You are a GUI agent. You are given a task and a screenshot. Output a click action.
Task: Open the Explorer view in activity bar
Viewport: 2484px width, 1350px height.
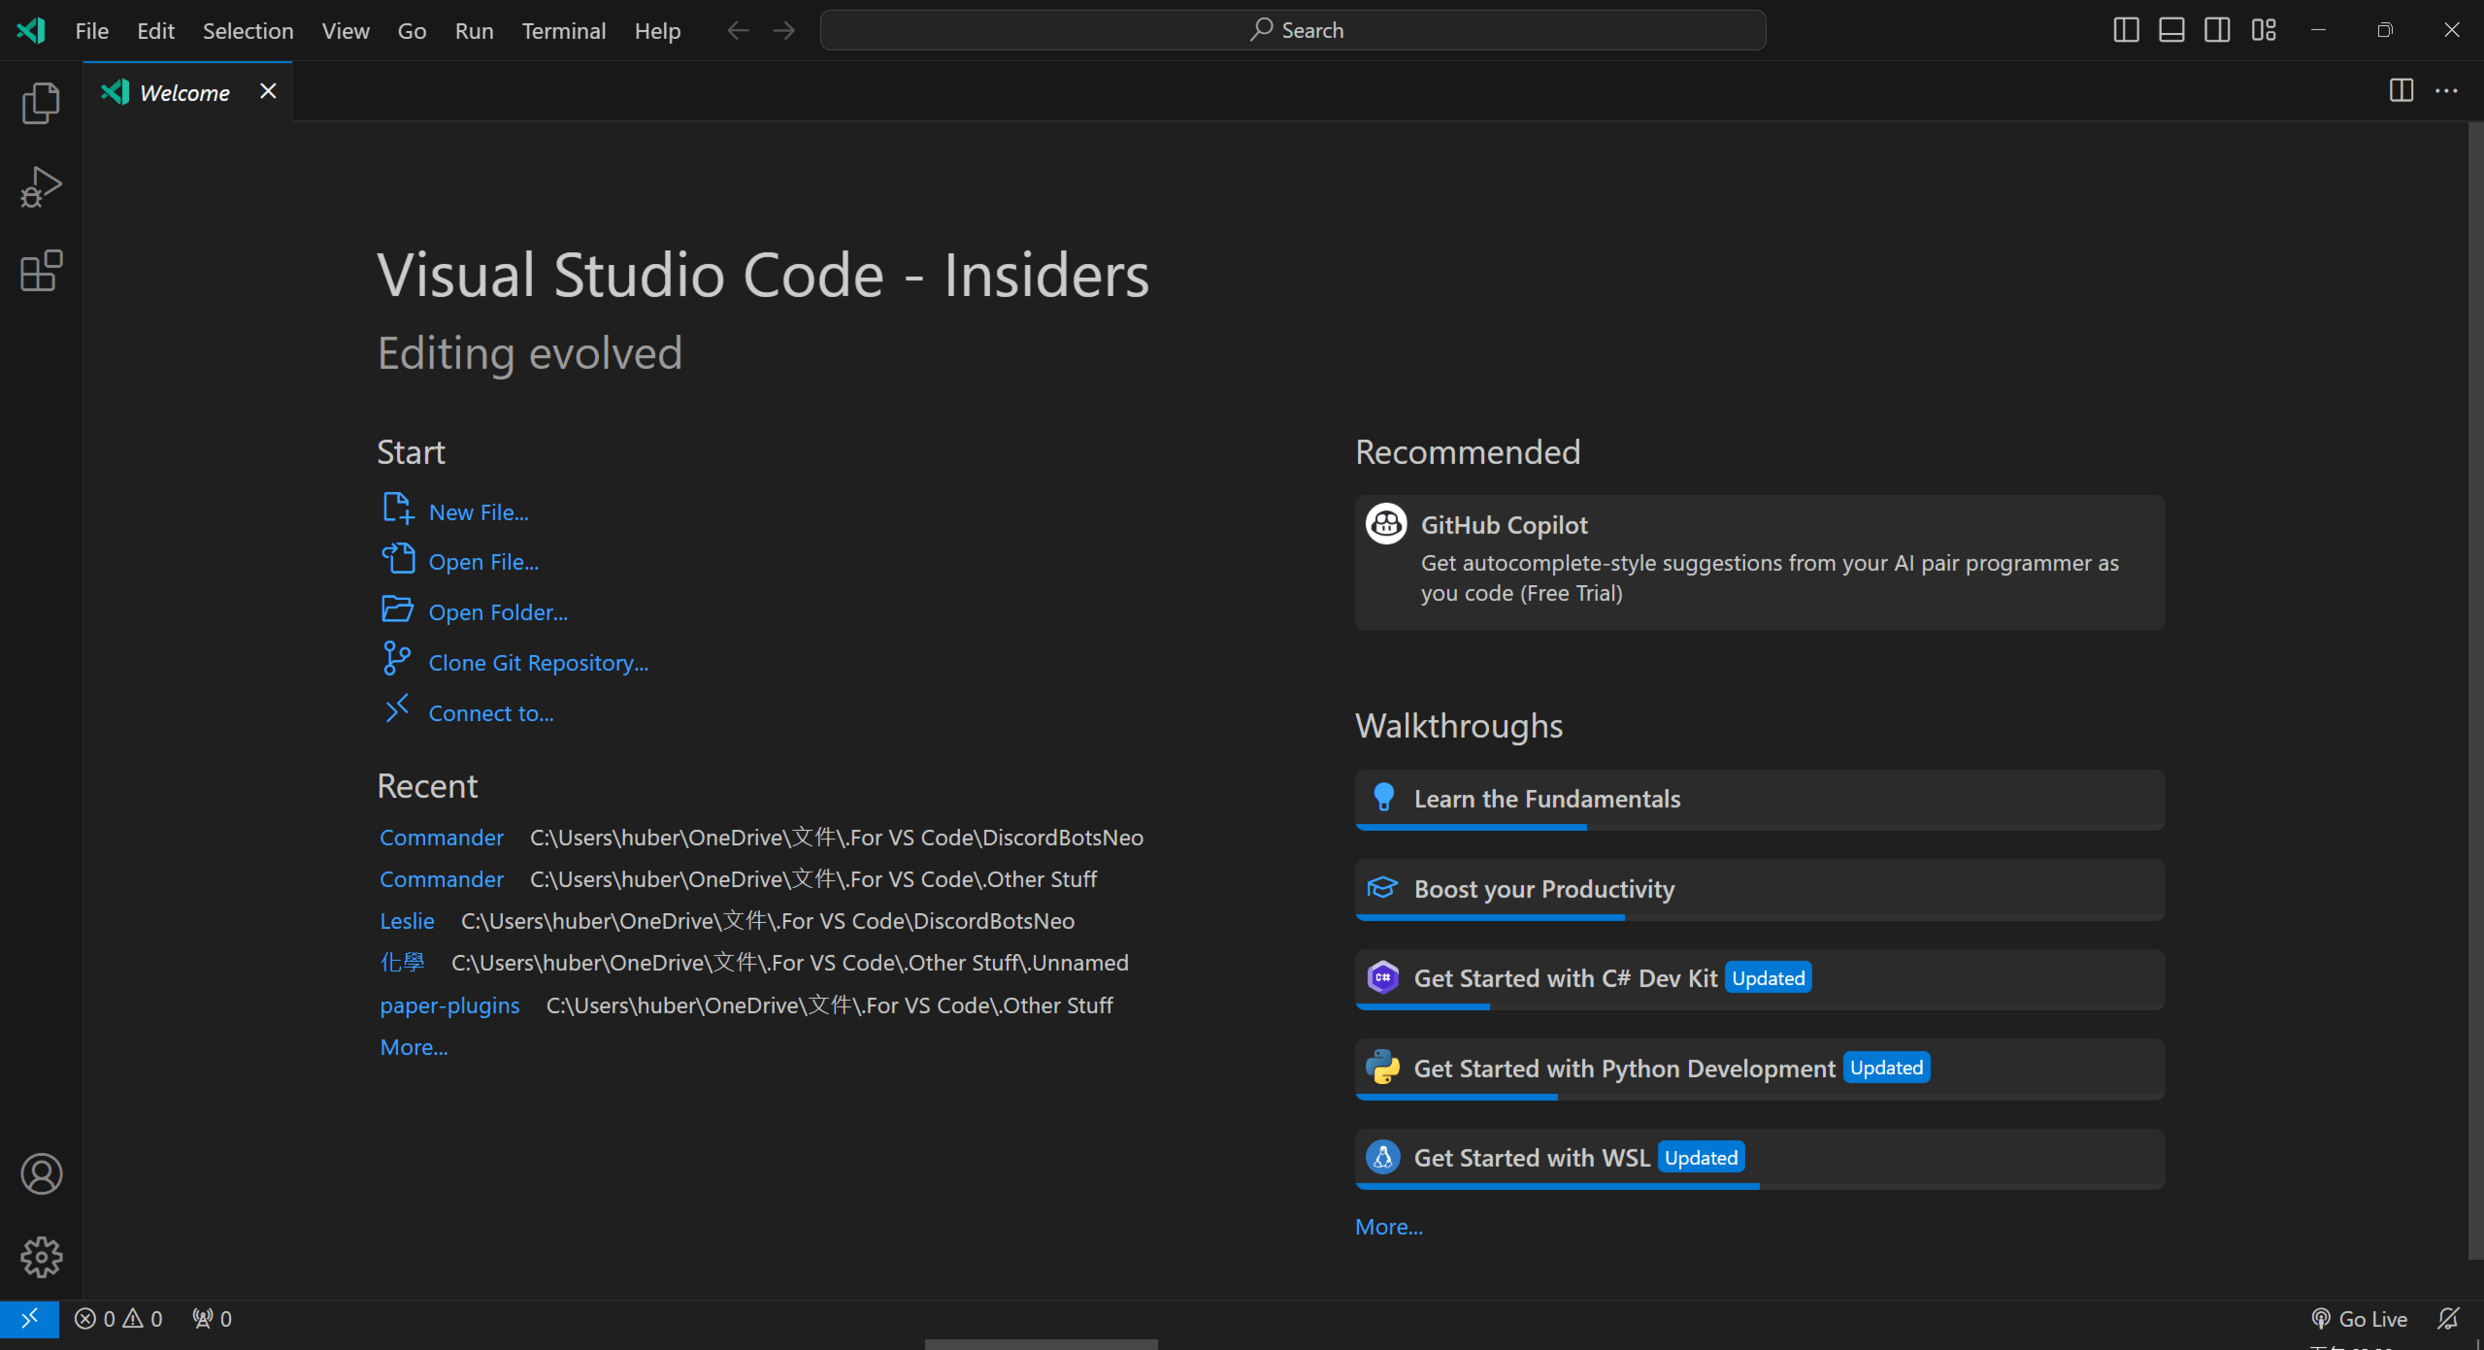tap(40, 103)
